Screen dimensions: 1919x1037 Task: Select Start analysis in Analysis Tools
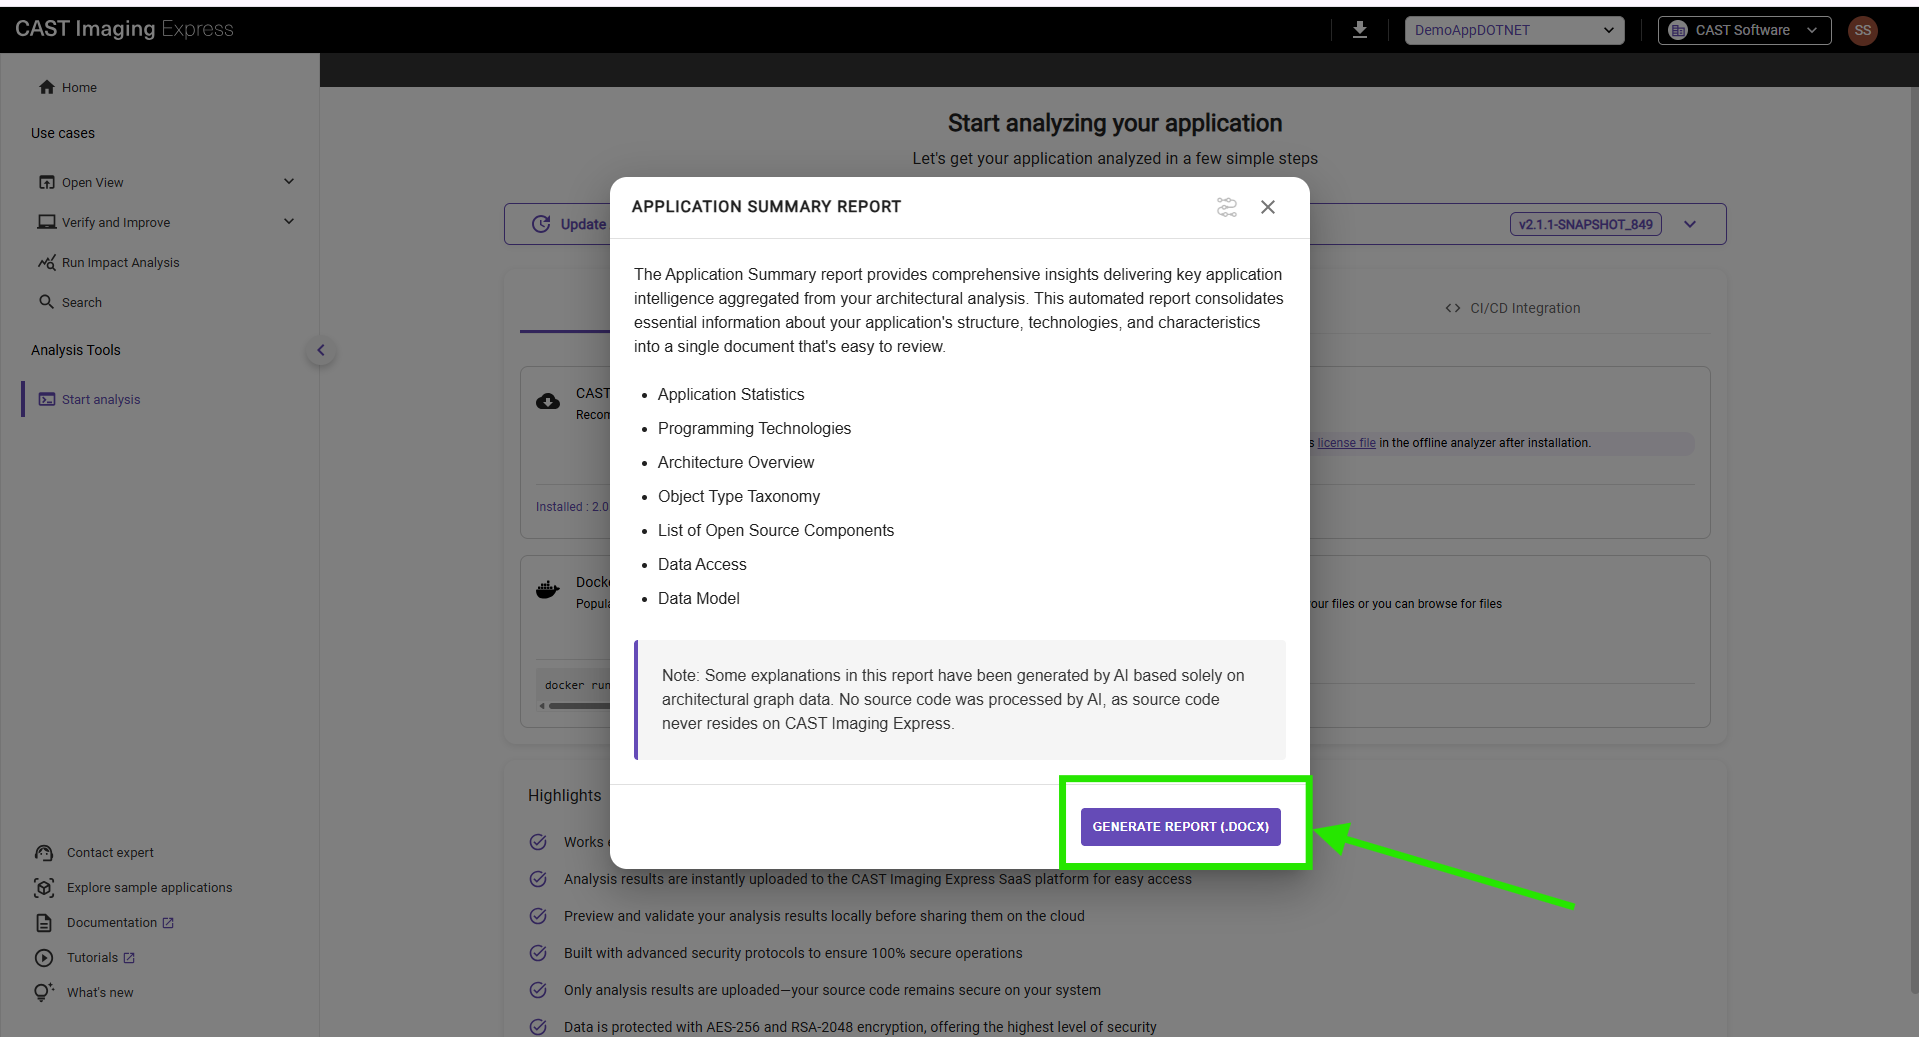(x=100, y=400)
